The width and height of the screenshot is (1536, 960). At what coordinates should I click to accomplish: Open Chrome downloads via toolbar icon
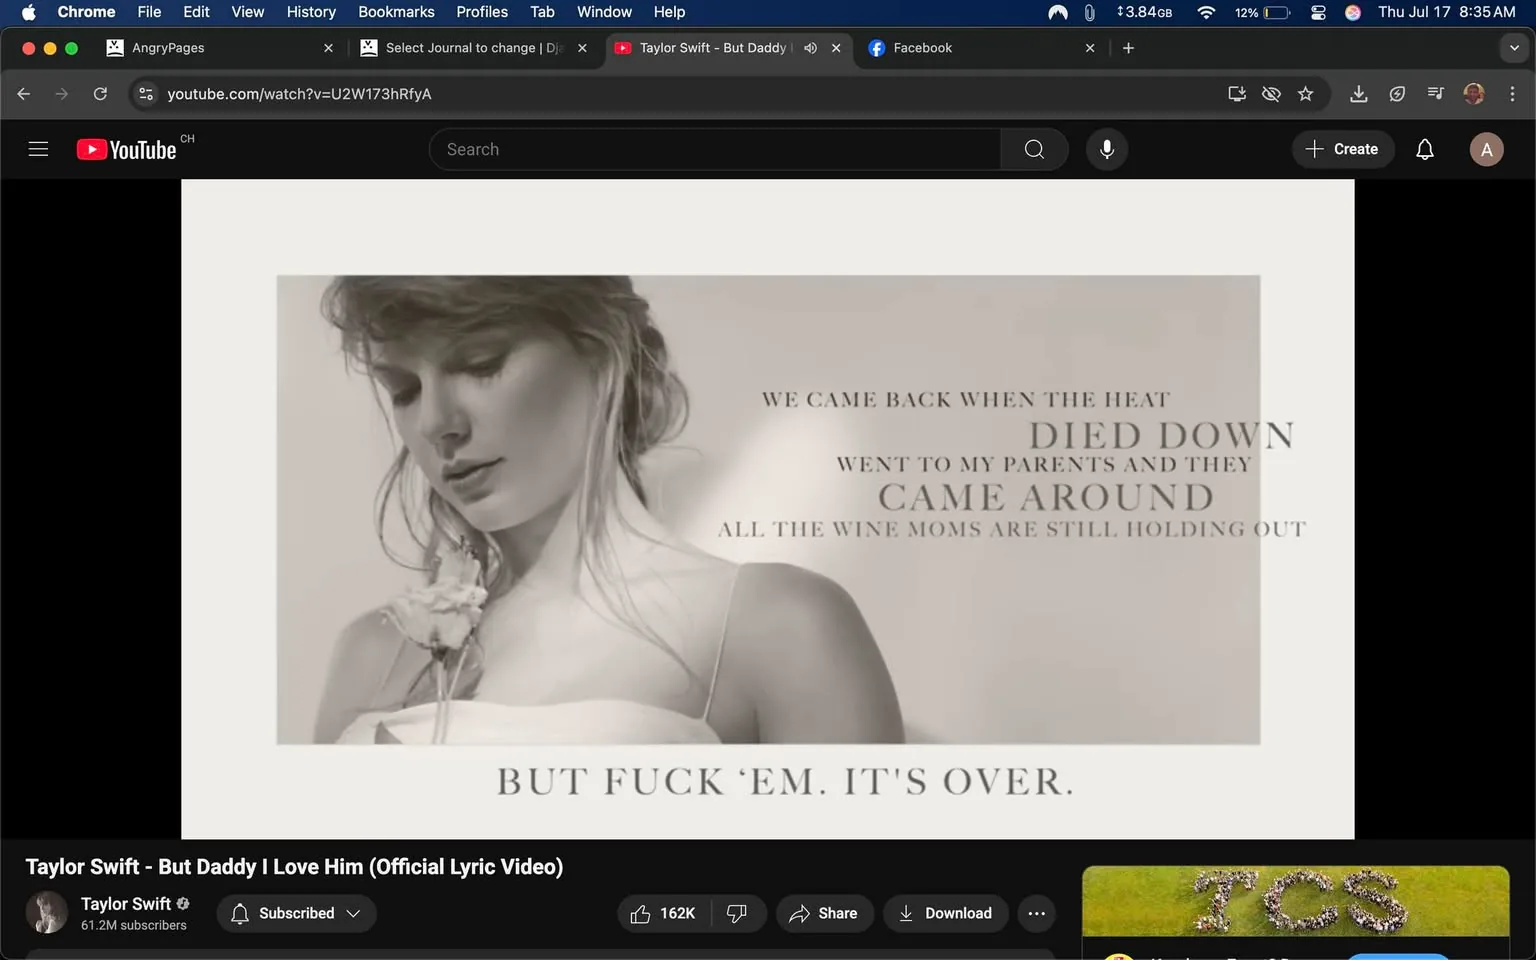[x=1358, y=93]
